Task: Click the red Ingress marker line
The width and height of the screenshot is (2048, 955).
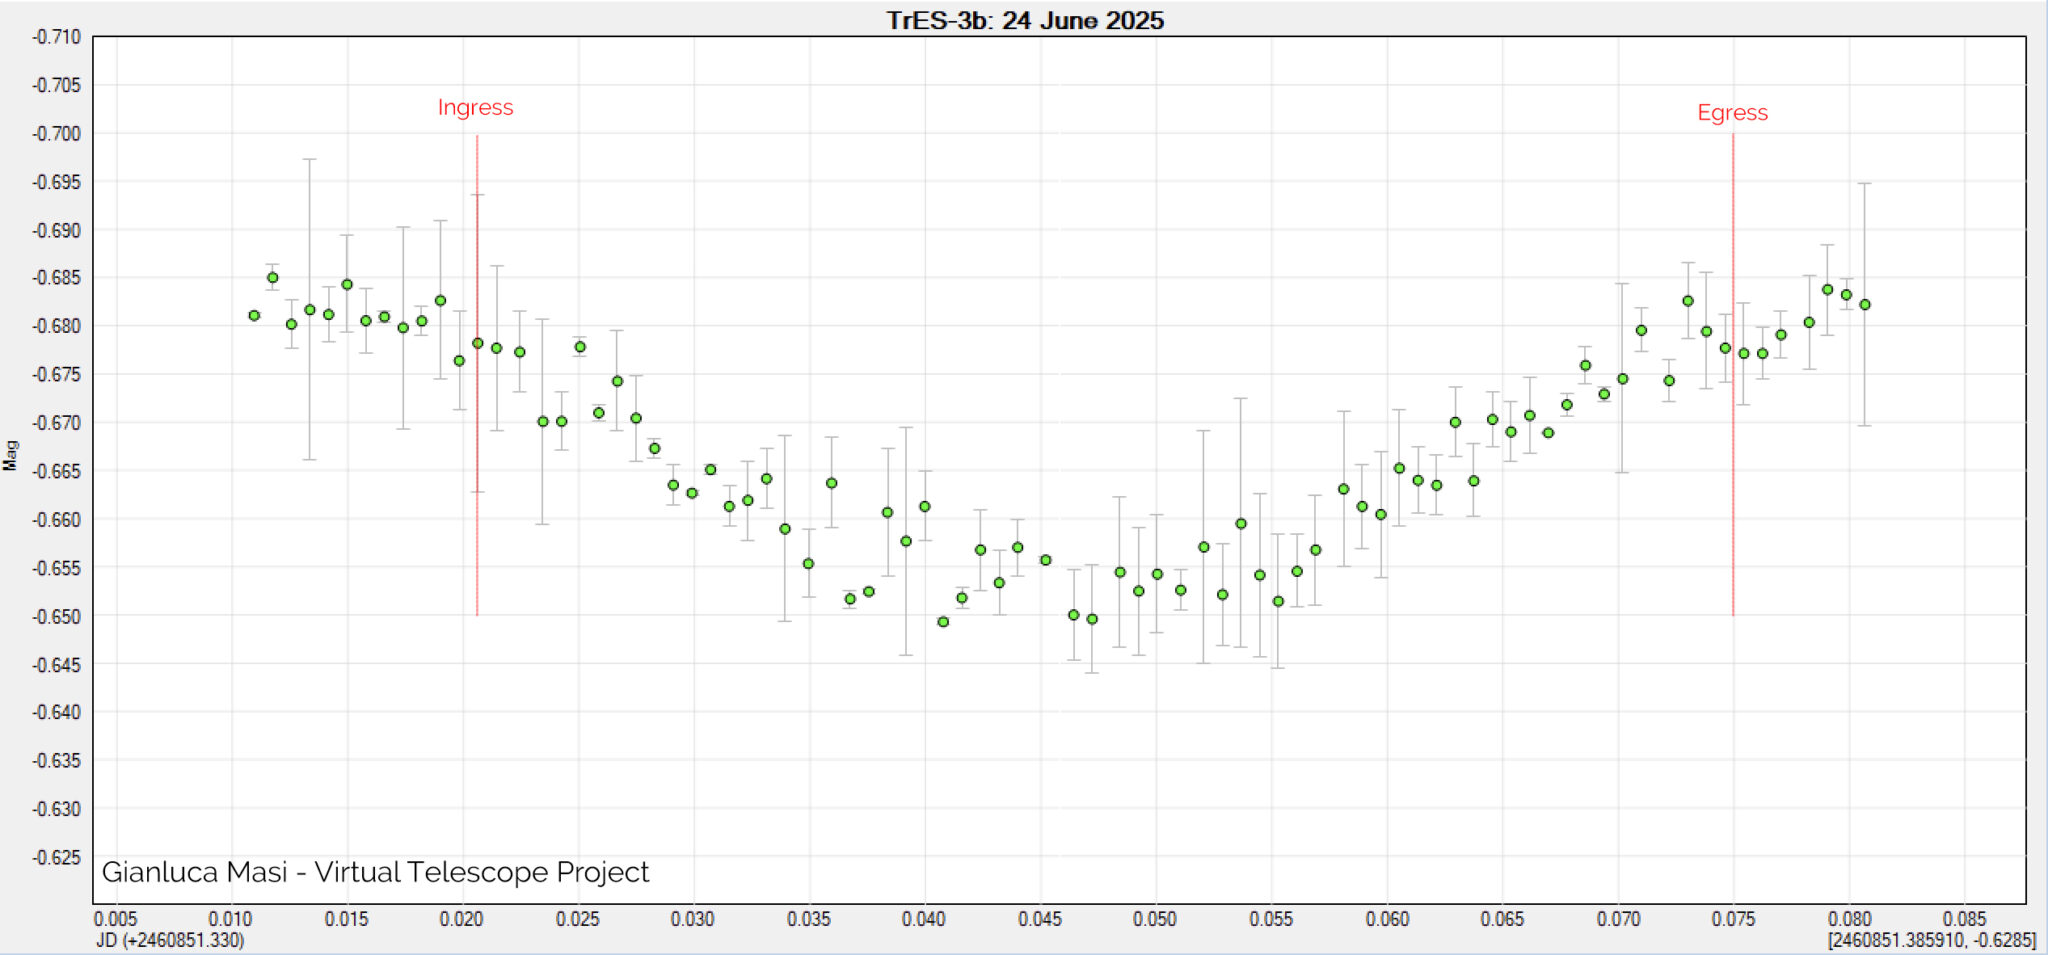Action: pos(477,400)
